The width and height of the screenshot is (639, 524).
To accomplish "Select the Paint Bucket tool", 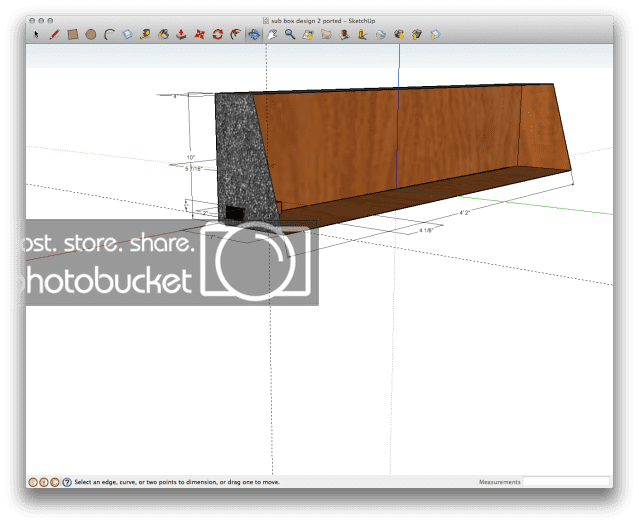I will 163,34.
